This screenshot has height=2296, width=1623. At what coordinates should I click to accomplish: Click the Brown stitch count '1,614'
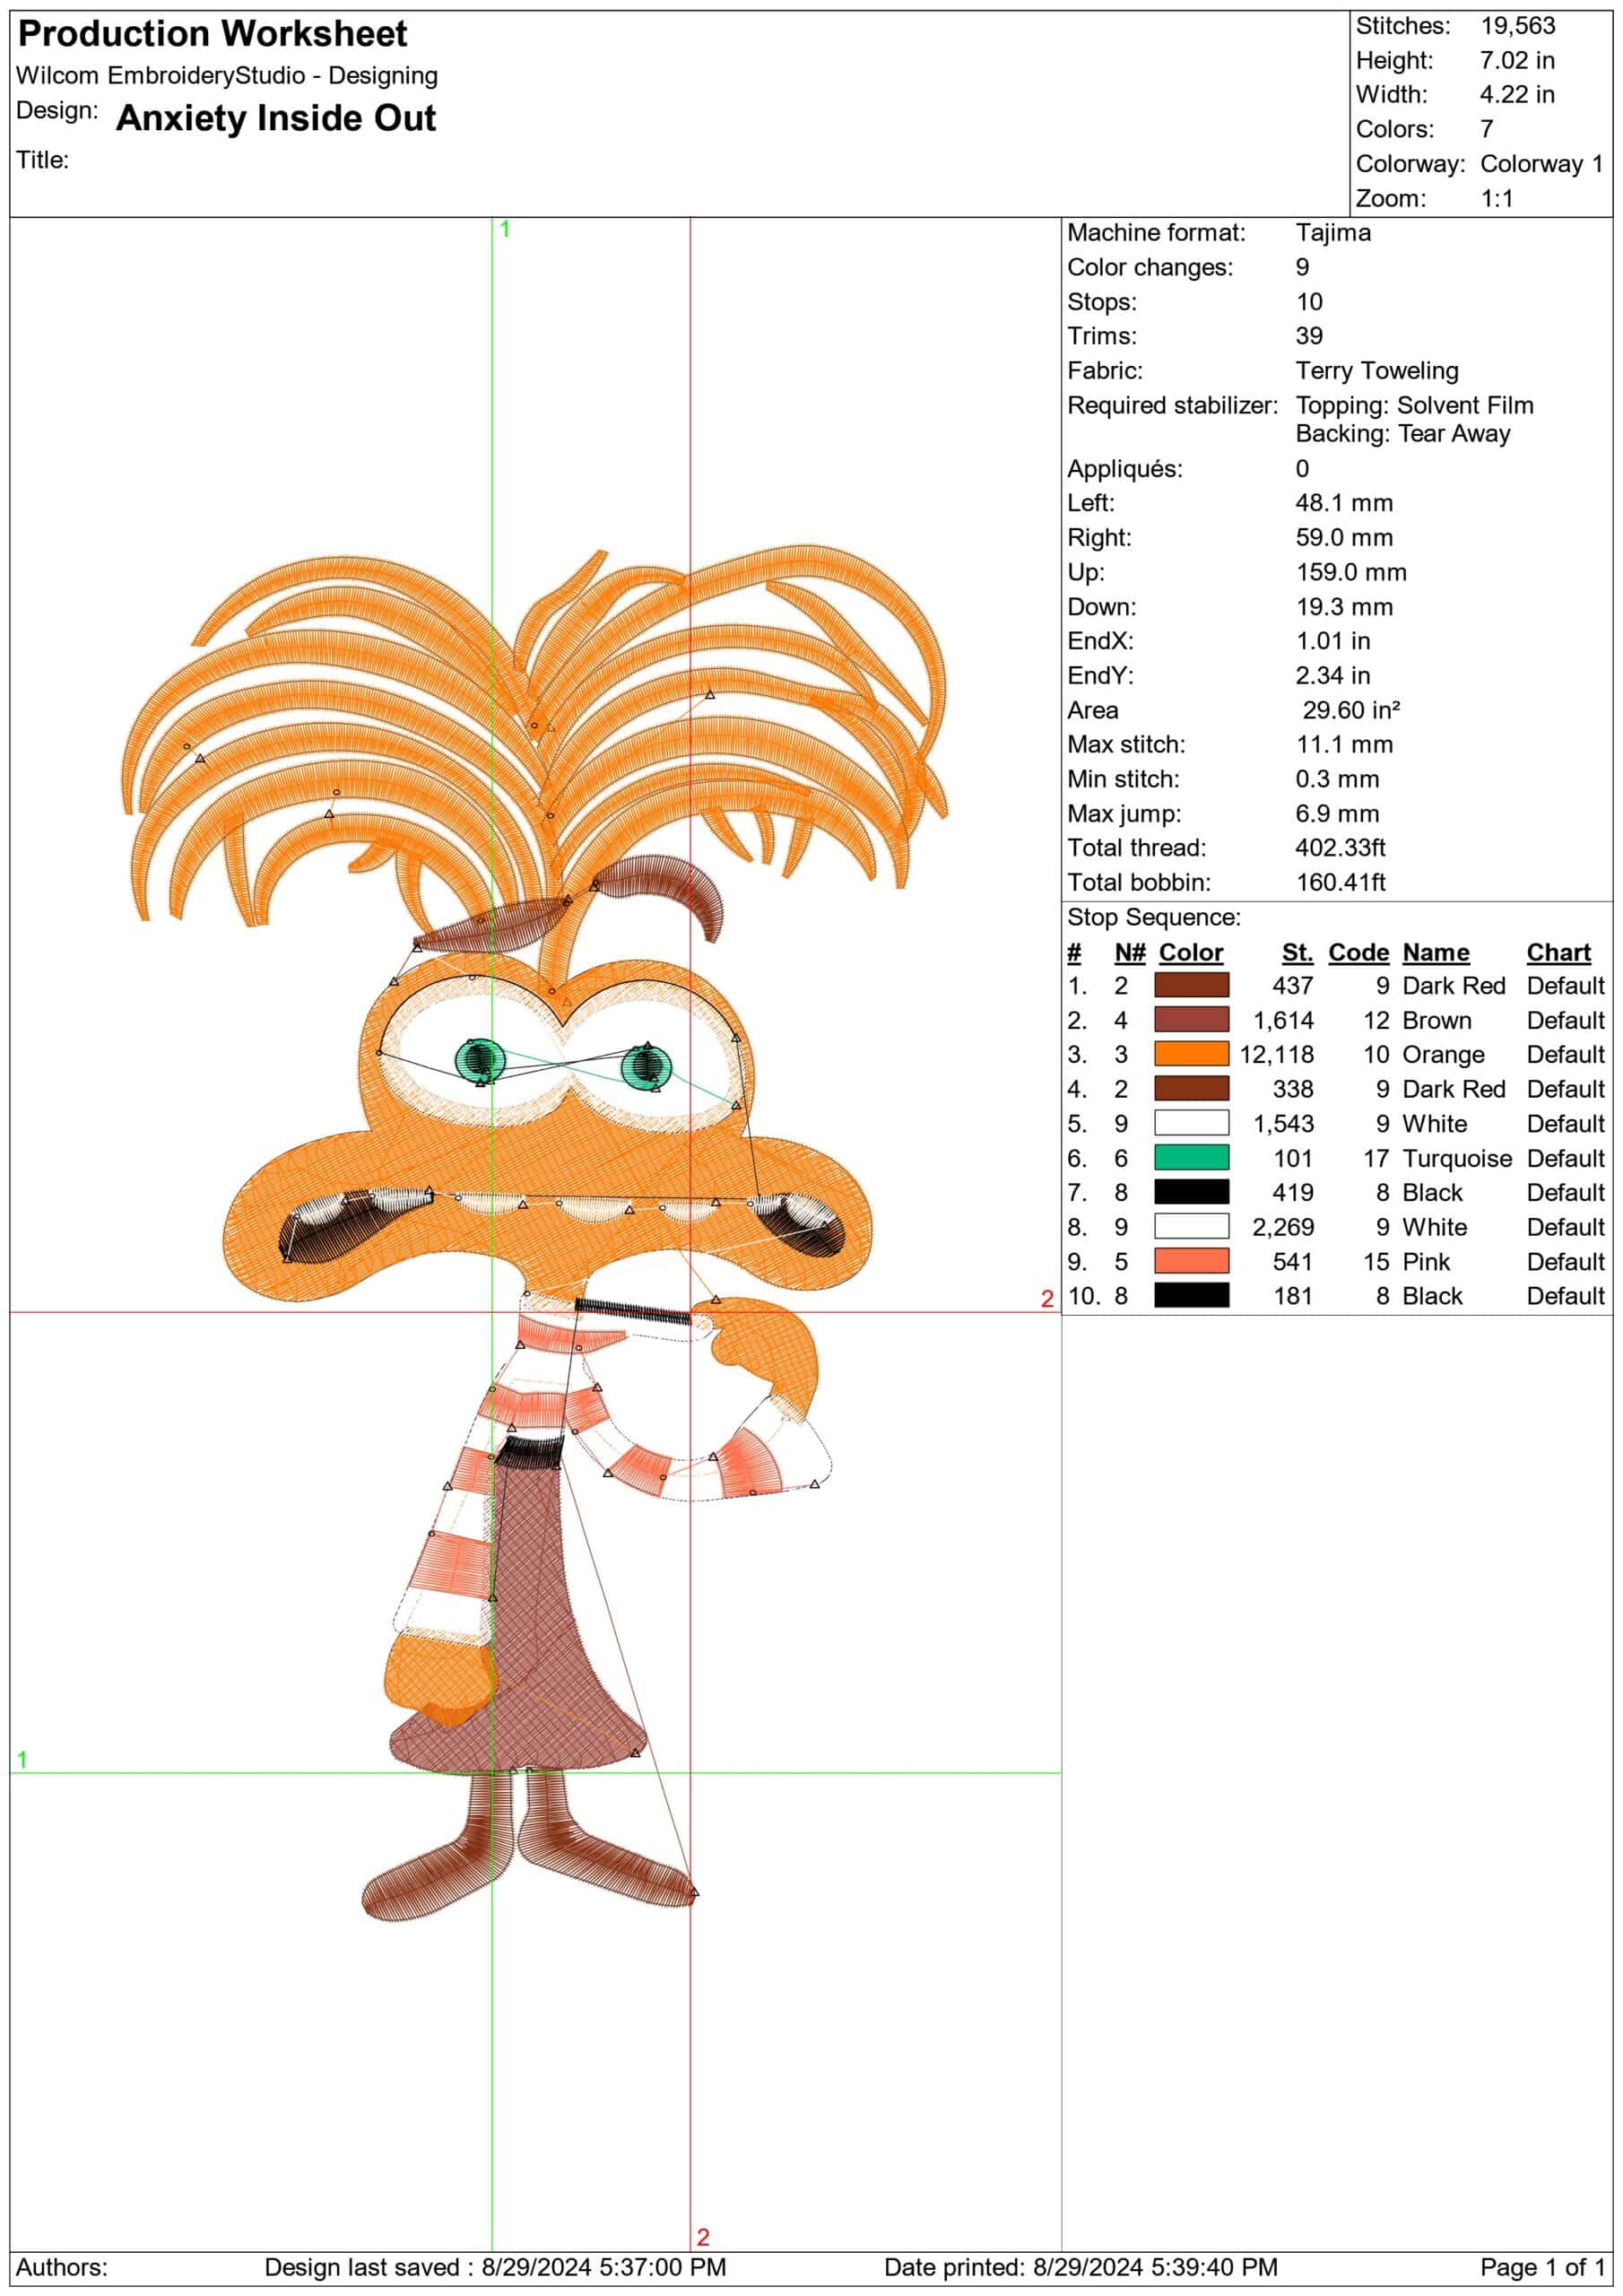[x=1283, y=1020]
